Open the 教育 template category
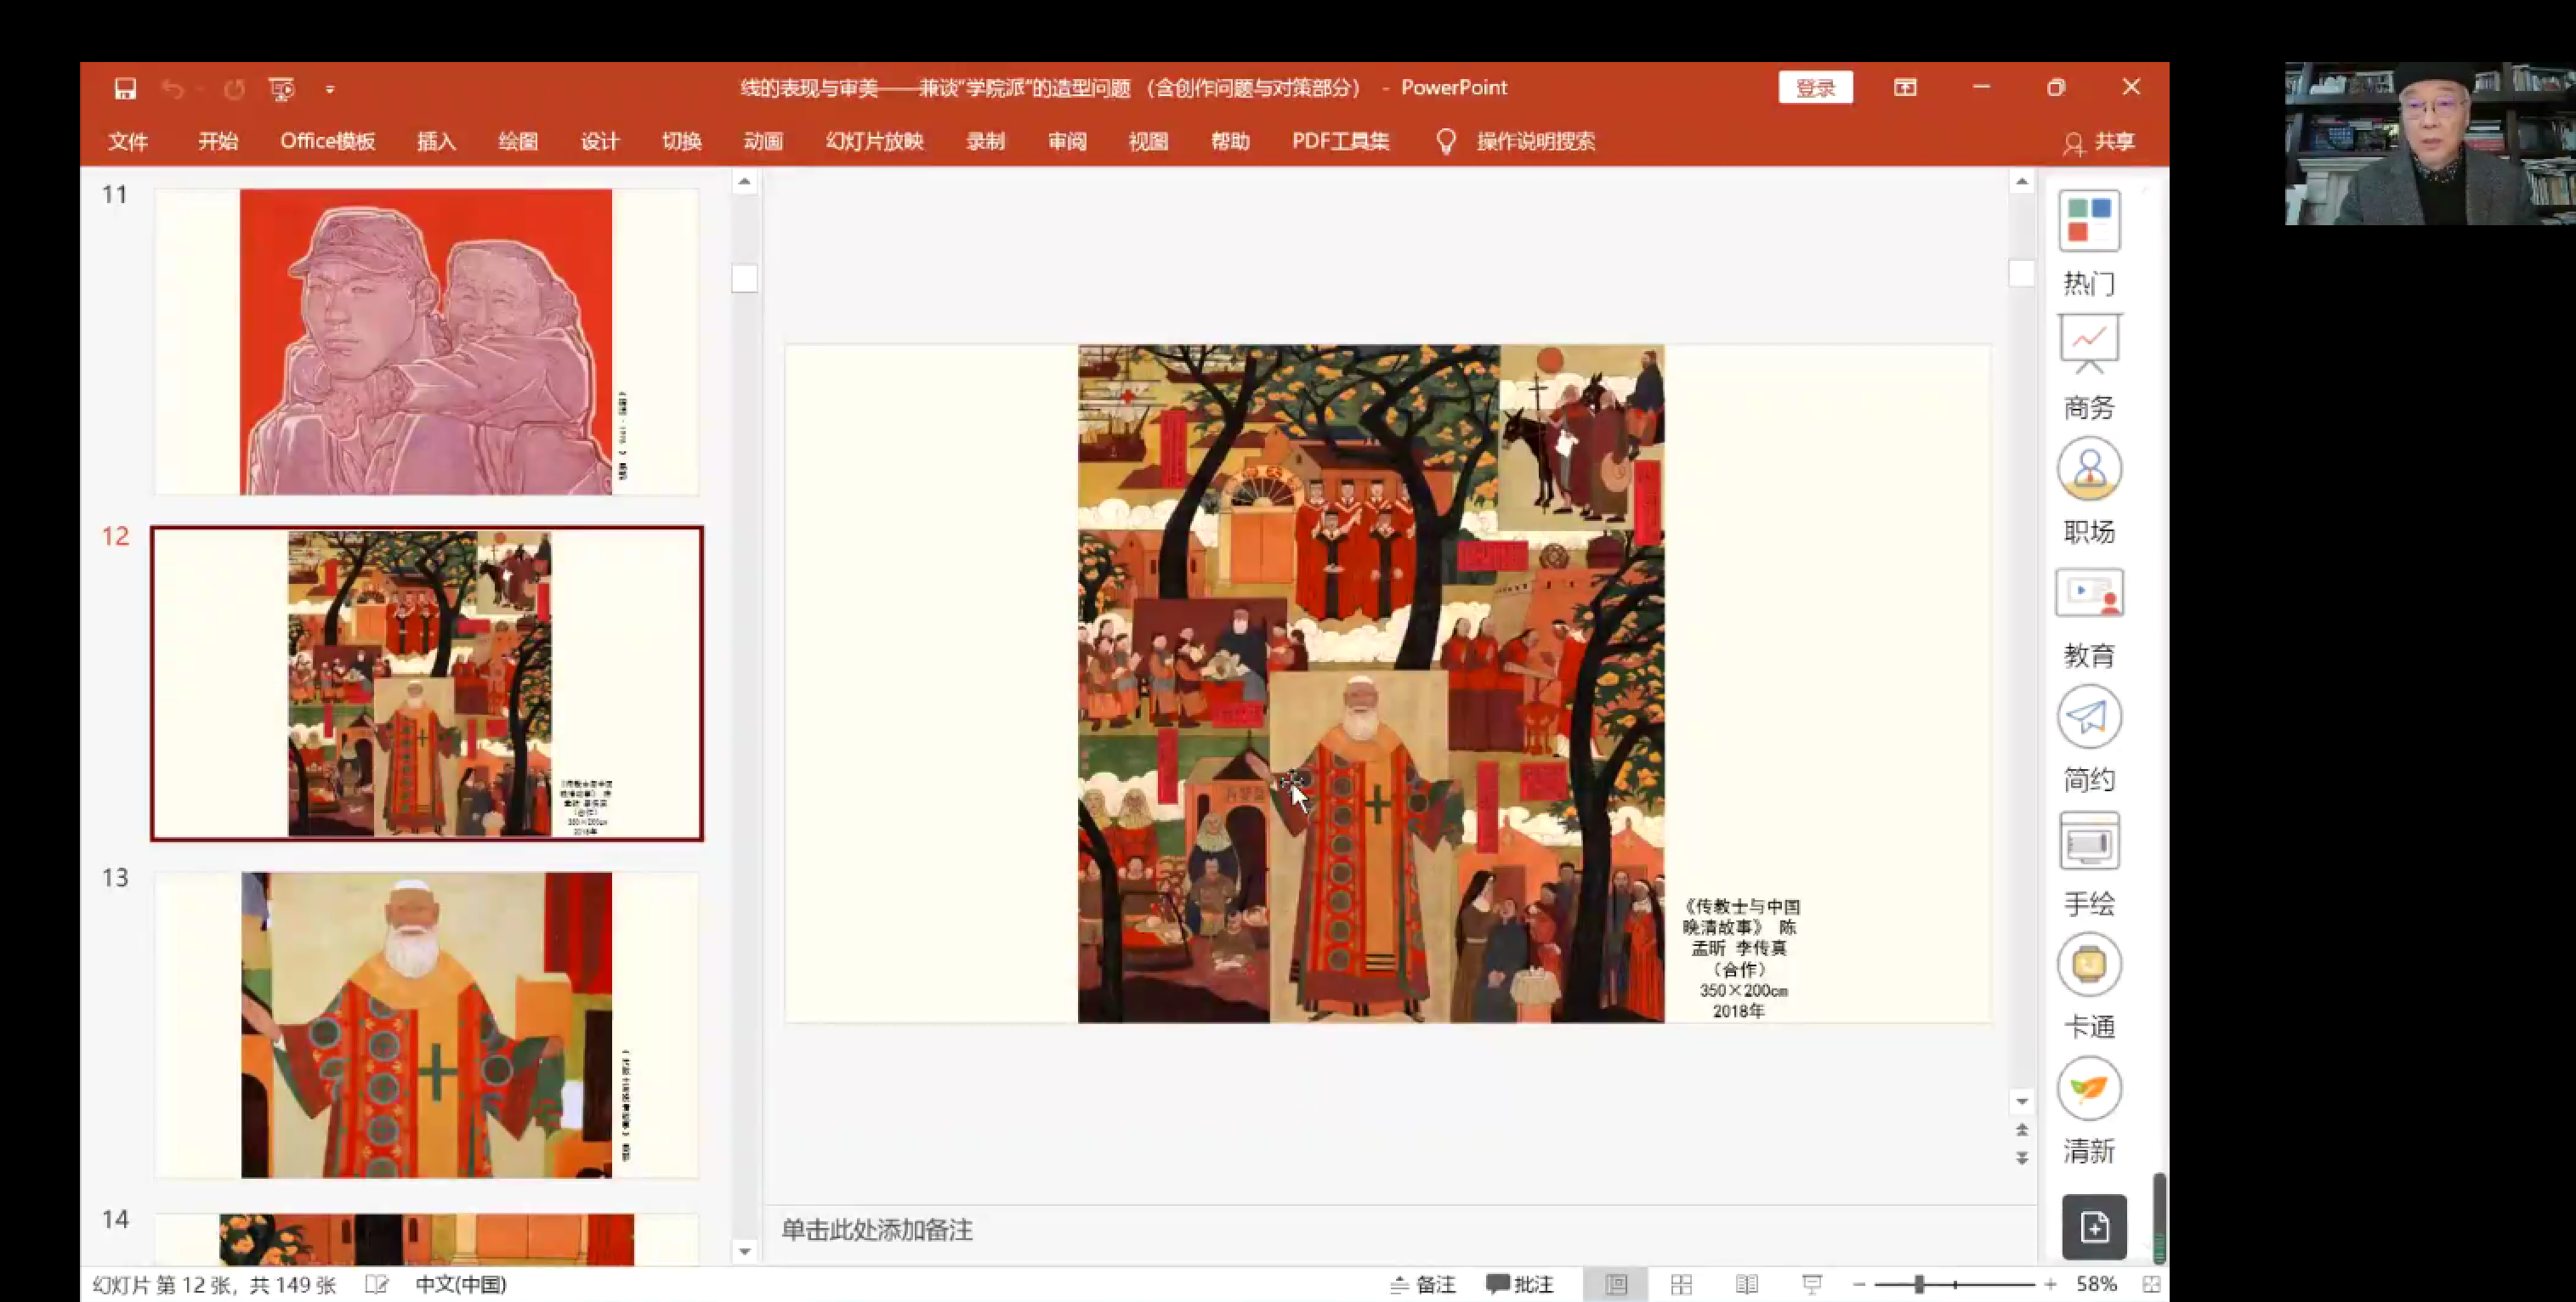This screenshot has width=2576, height=1302. tap(2089, 594)
